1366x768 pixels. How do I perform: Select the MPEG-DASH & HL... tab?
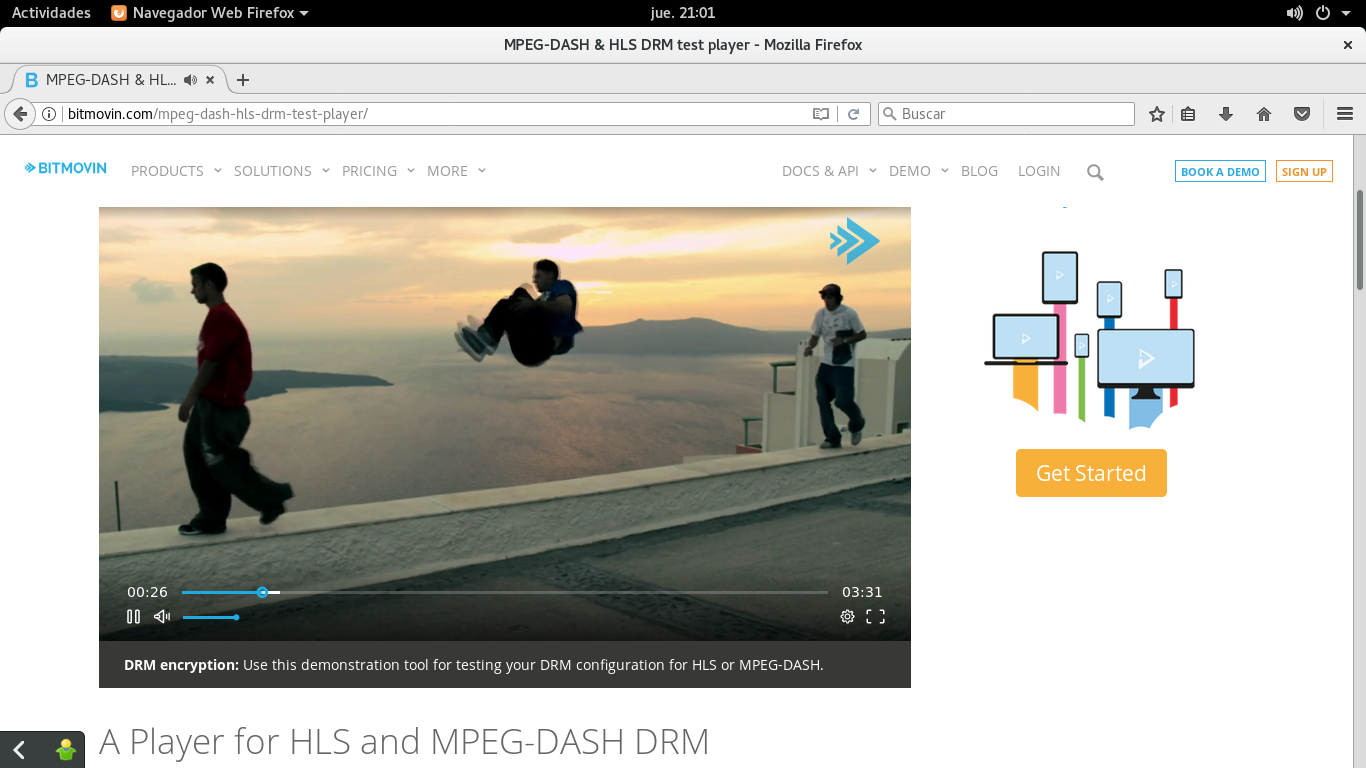pos(118,80)
